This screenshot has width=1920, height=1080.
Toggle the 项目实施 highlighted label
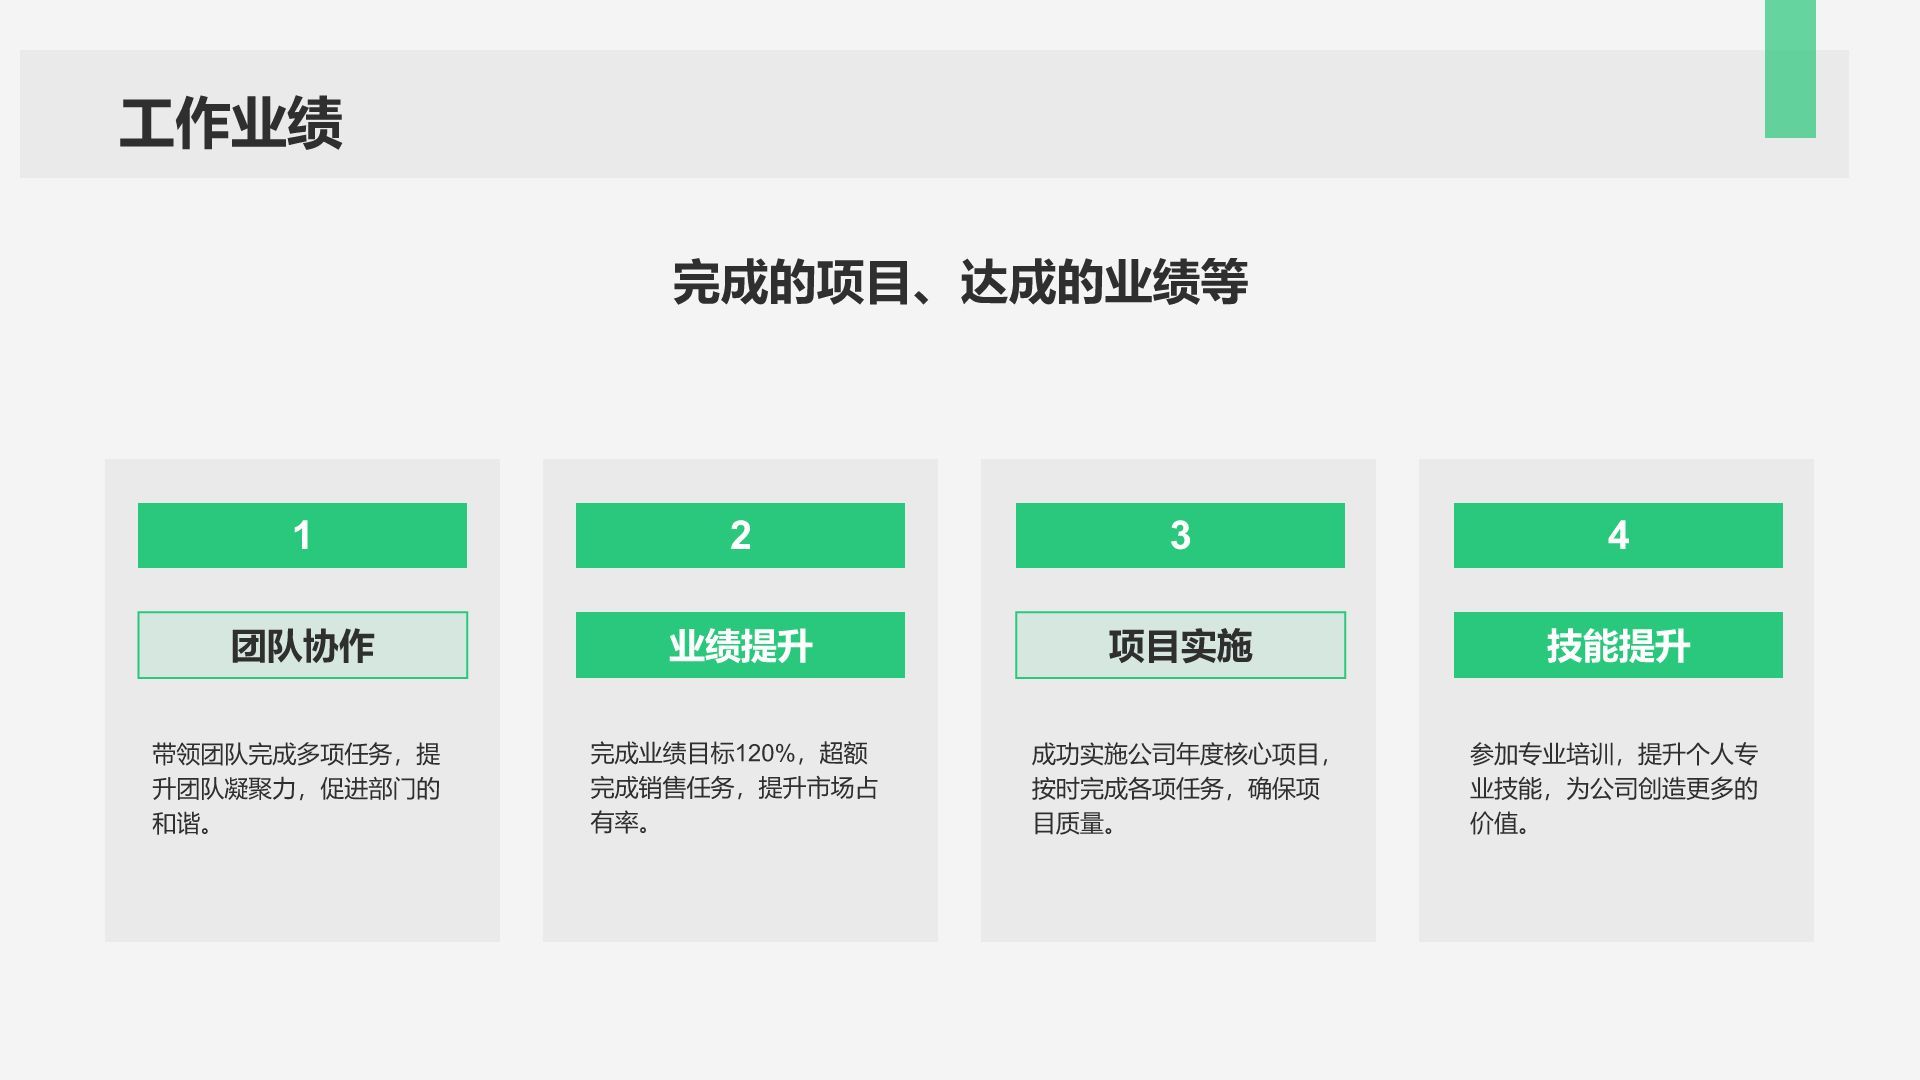1180,645
